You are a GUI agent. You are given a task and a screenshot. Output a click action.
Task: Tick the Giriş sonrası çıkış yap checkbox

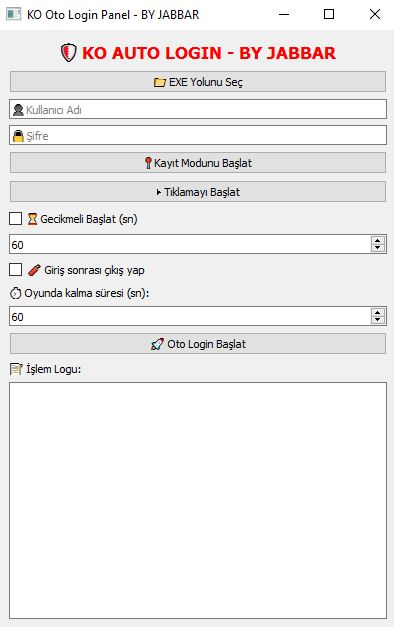[x=16, y=270]
